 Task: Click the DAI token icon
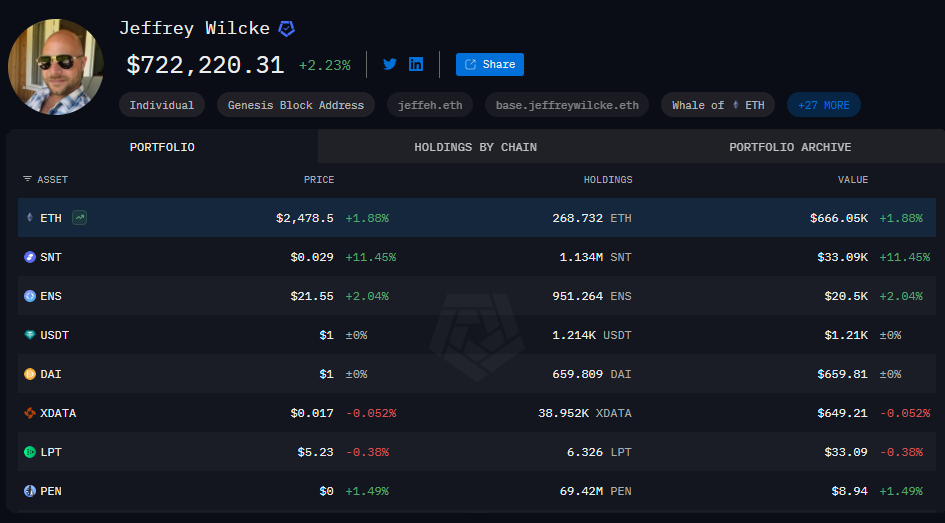point(30,374)
